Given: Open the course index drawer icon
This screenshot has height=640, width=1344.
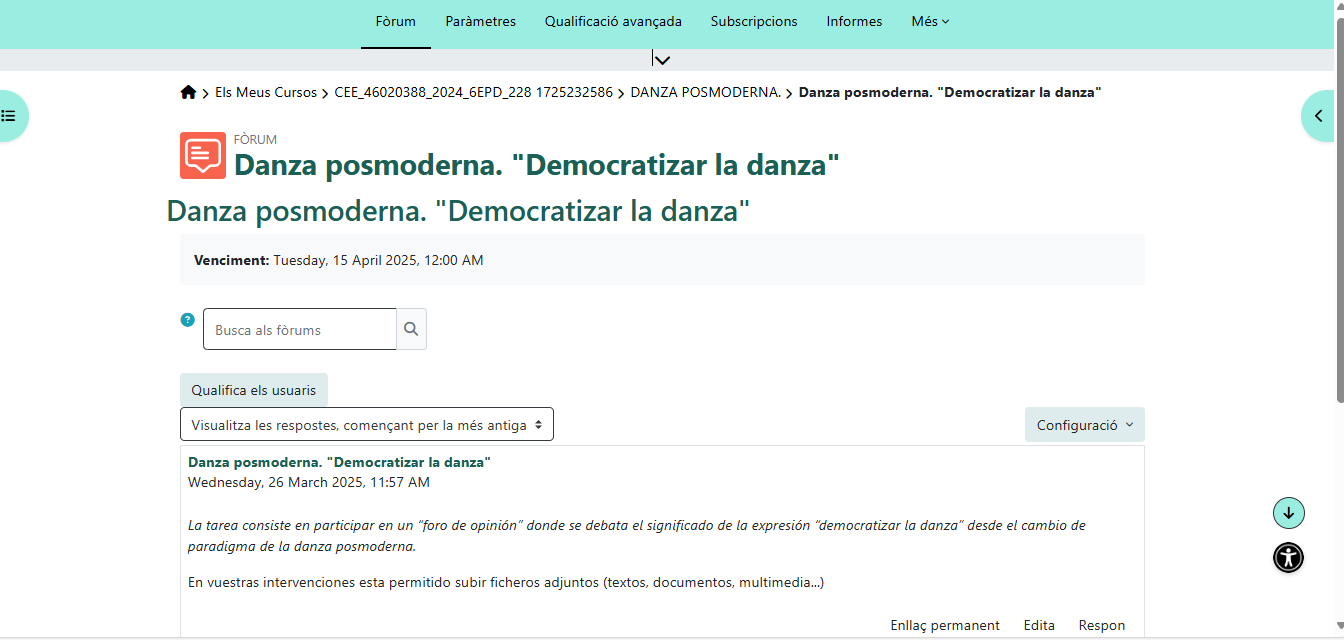Looking at the screenshot, I should click(x=9, y=116).
